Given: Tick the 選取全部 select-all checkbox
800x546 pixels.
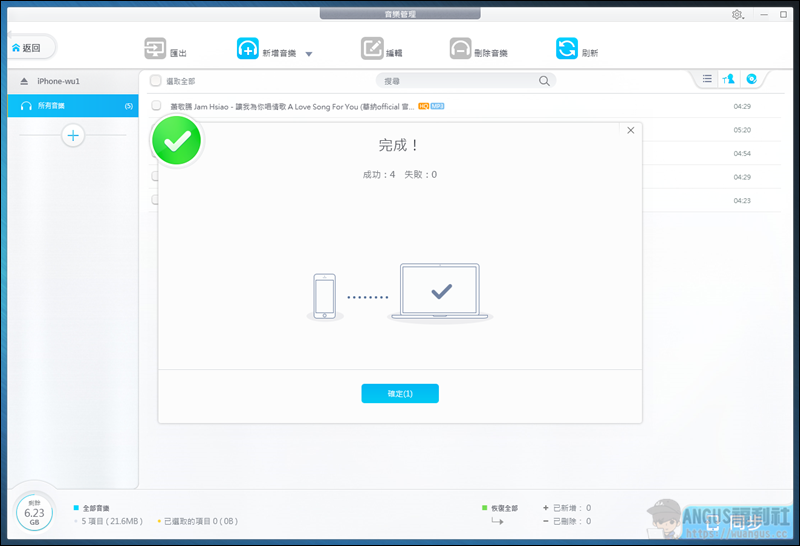Looking at the screenshot, I should 155,81.
